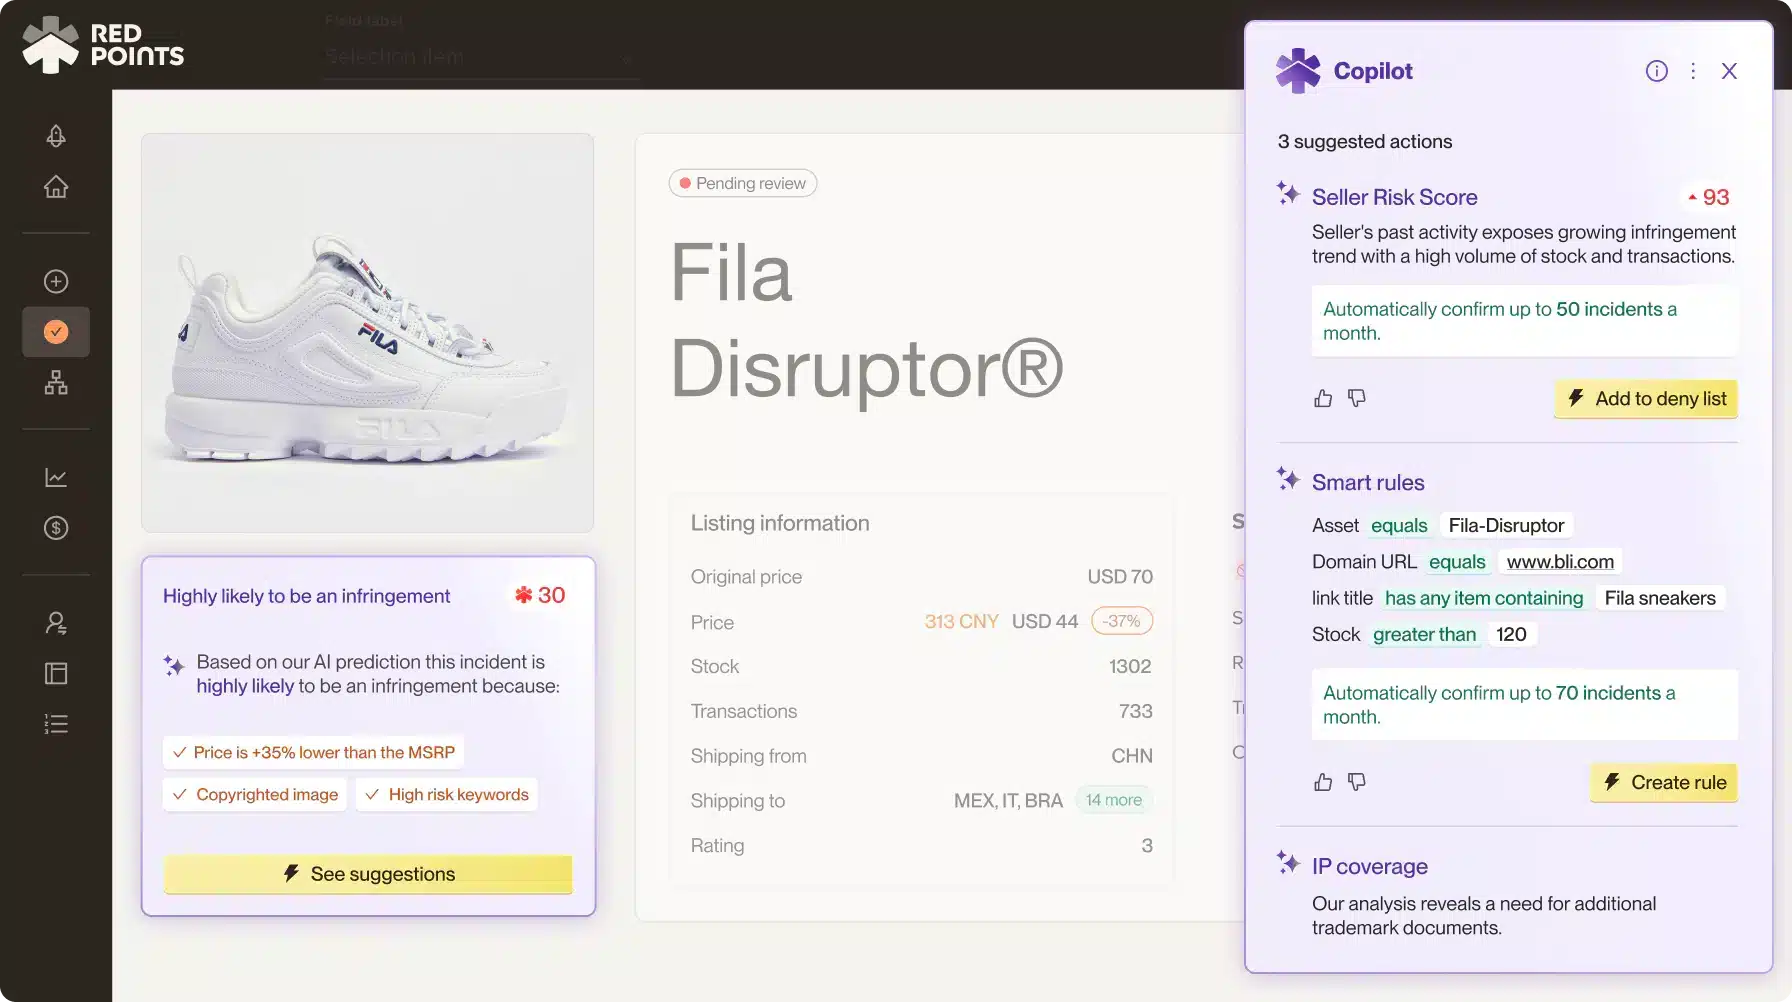
Task: Close the Copilot panel
Action: (1729, 71)
